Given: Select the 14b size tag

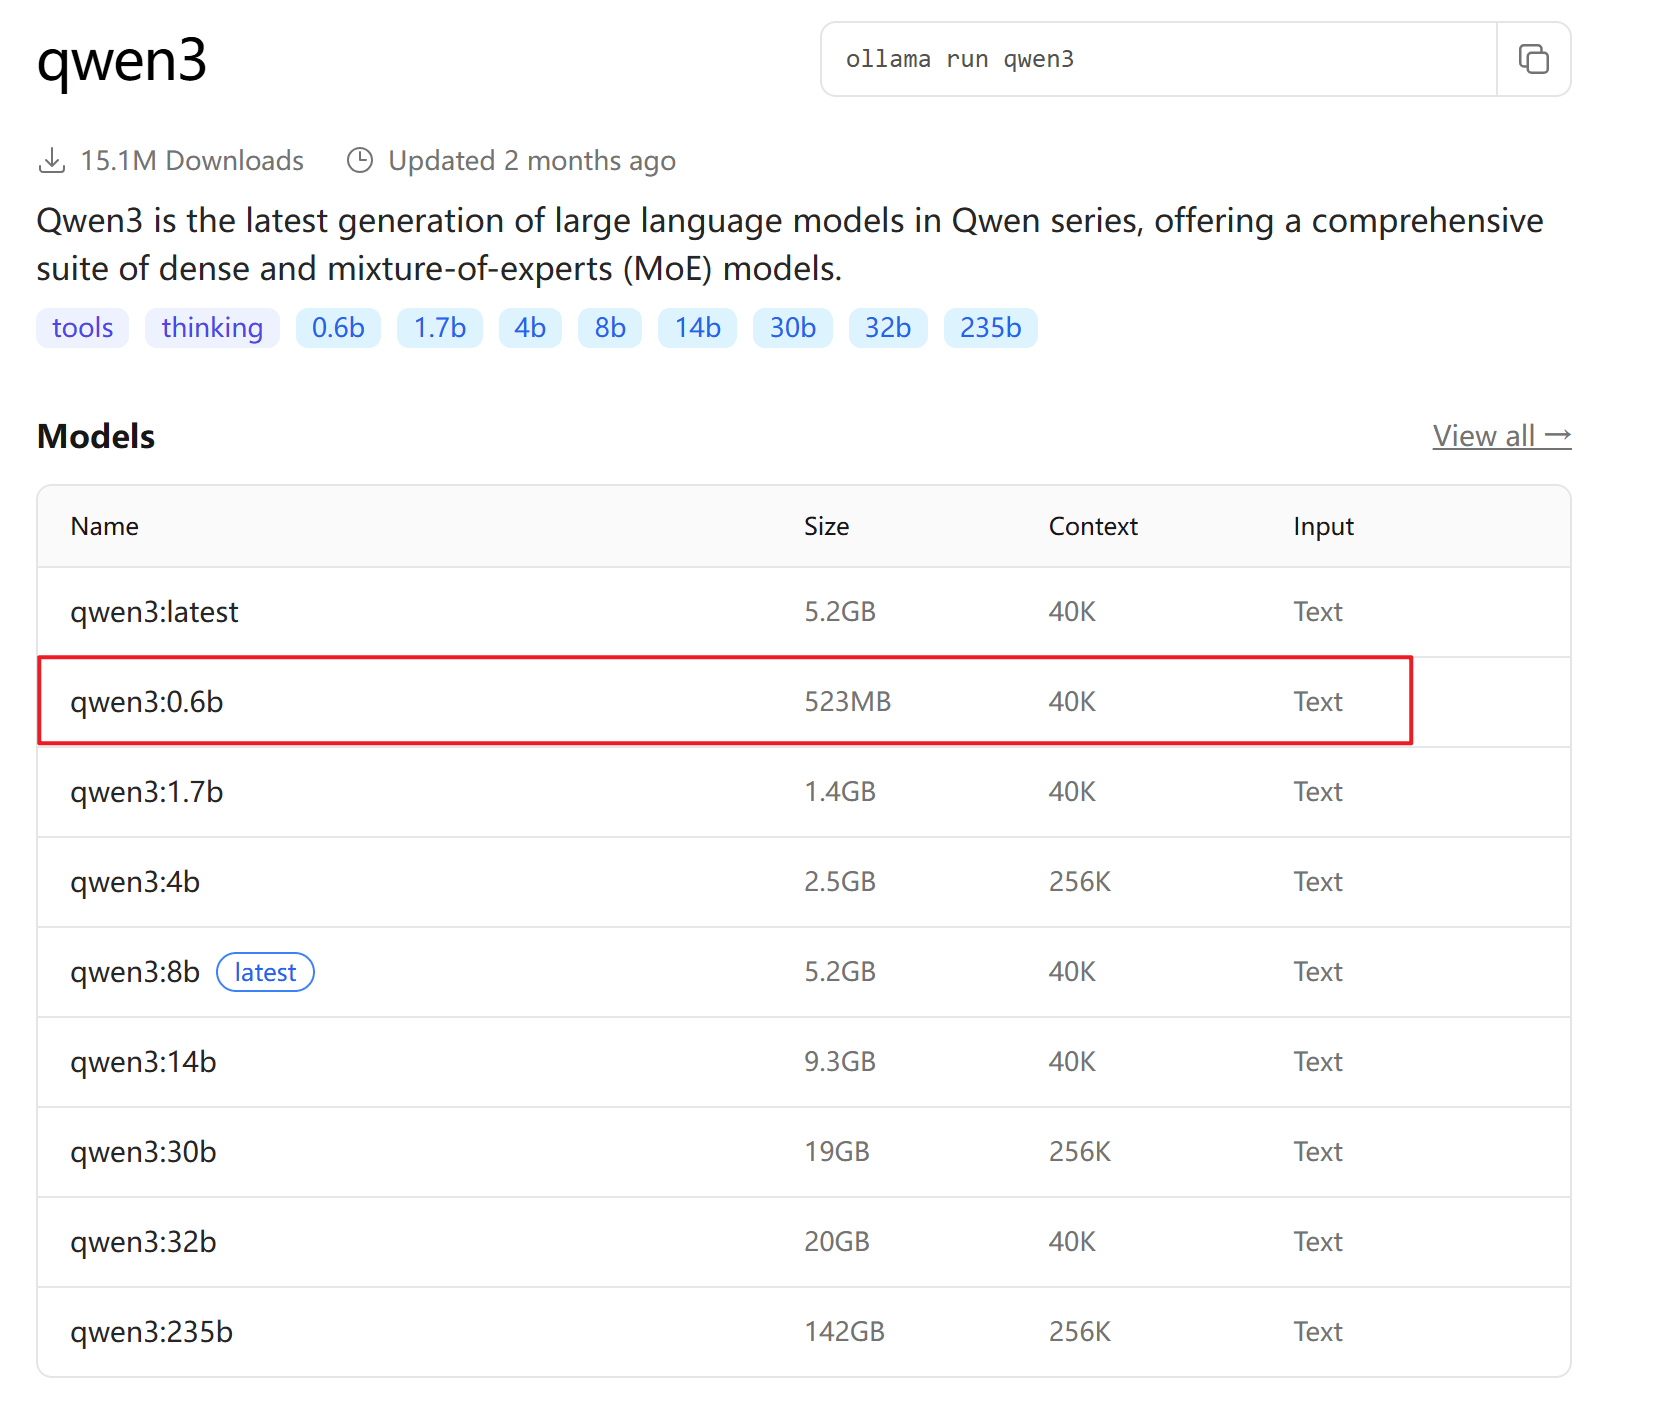Looking at the screenshot, I should pyautogui.click(x=697, y=328).
